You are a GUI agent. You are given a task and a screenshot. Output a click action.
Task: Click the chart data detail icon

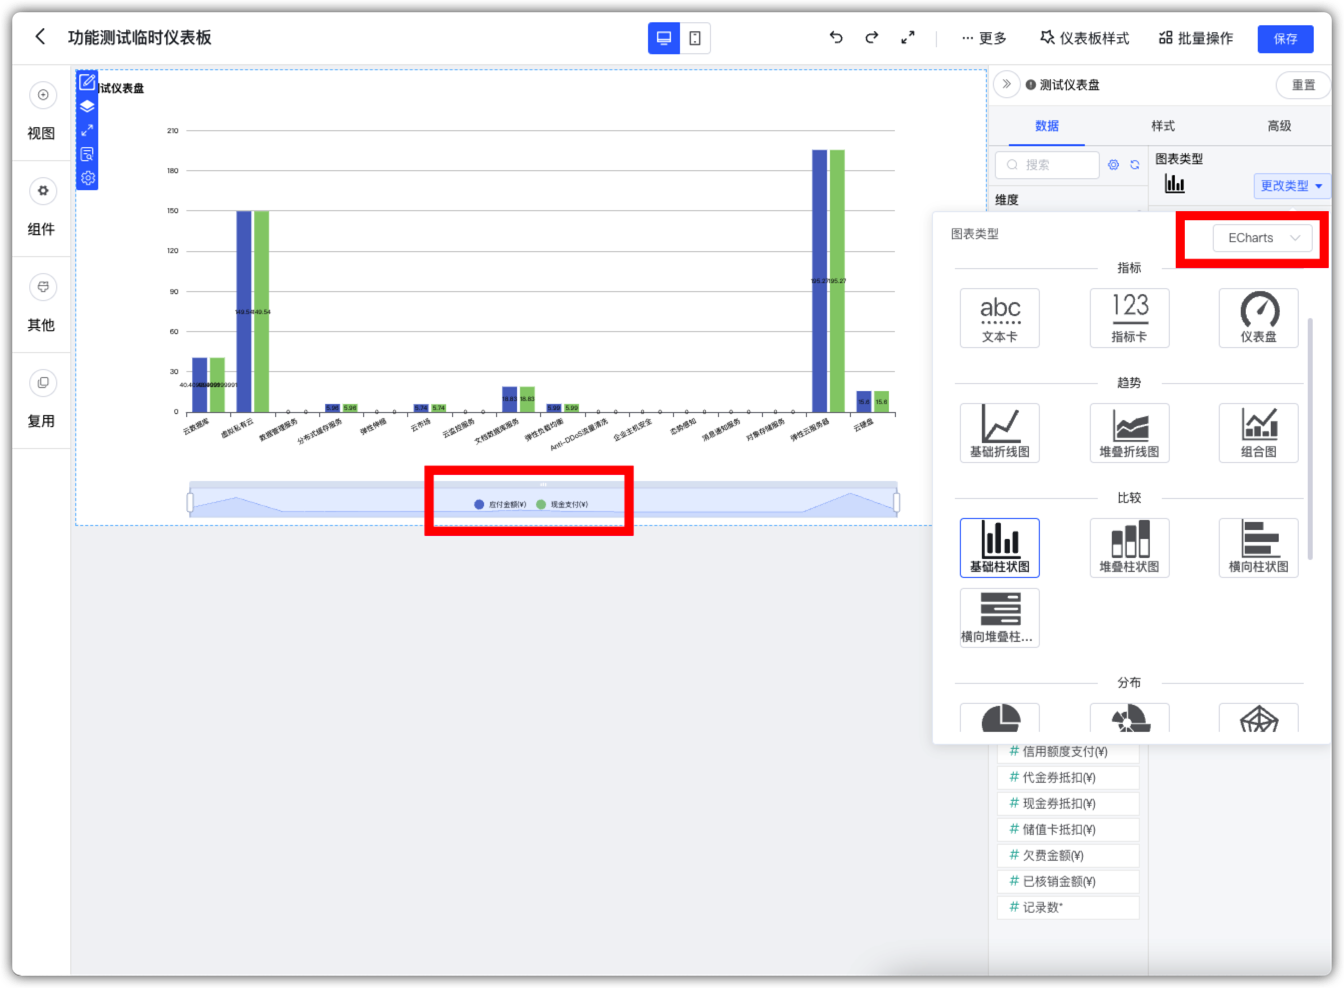88,154
